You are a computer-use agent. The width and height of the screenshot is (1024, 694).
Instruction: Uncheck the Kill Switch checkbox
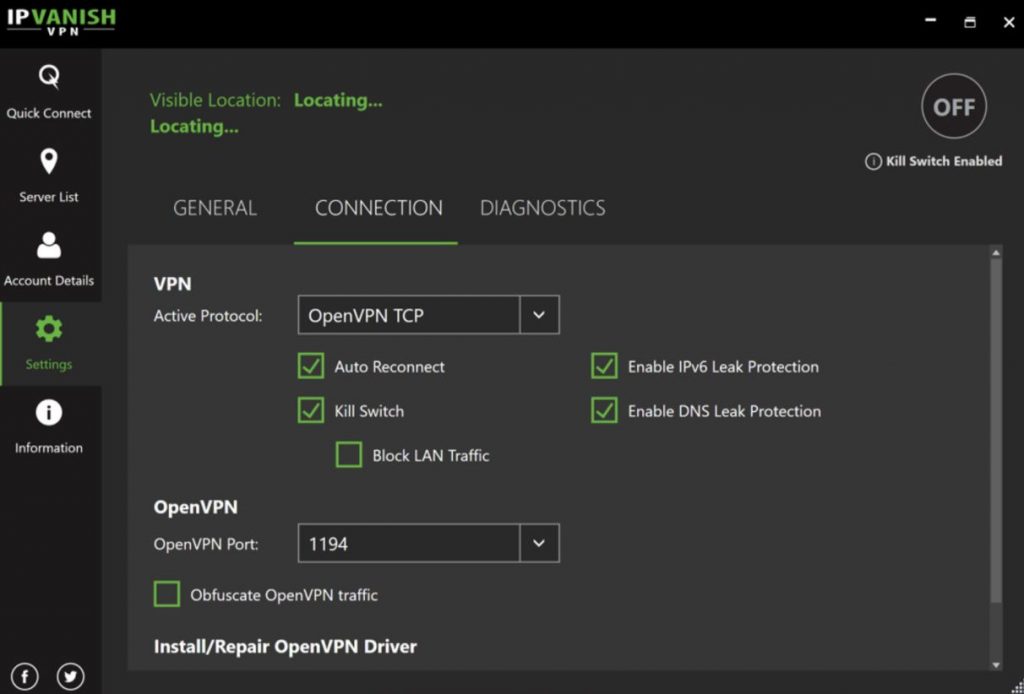click(x=311, y=411)
